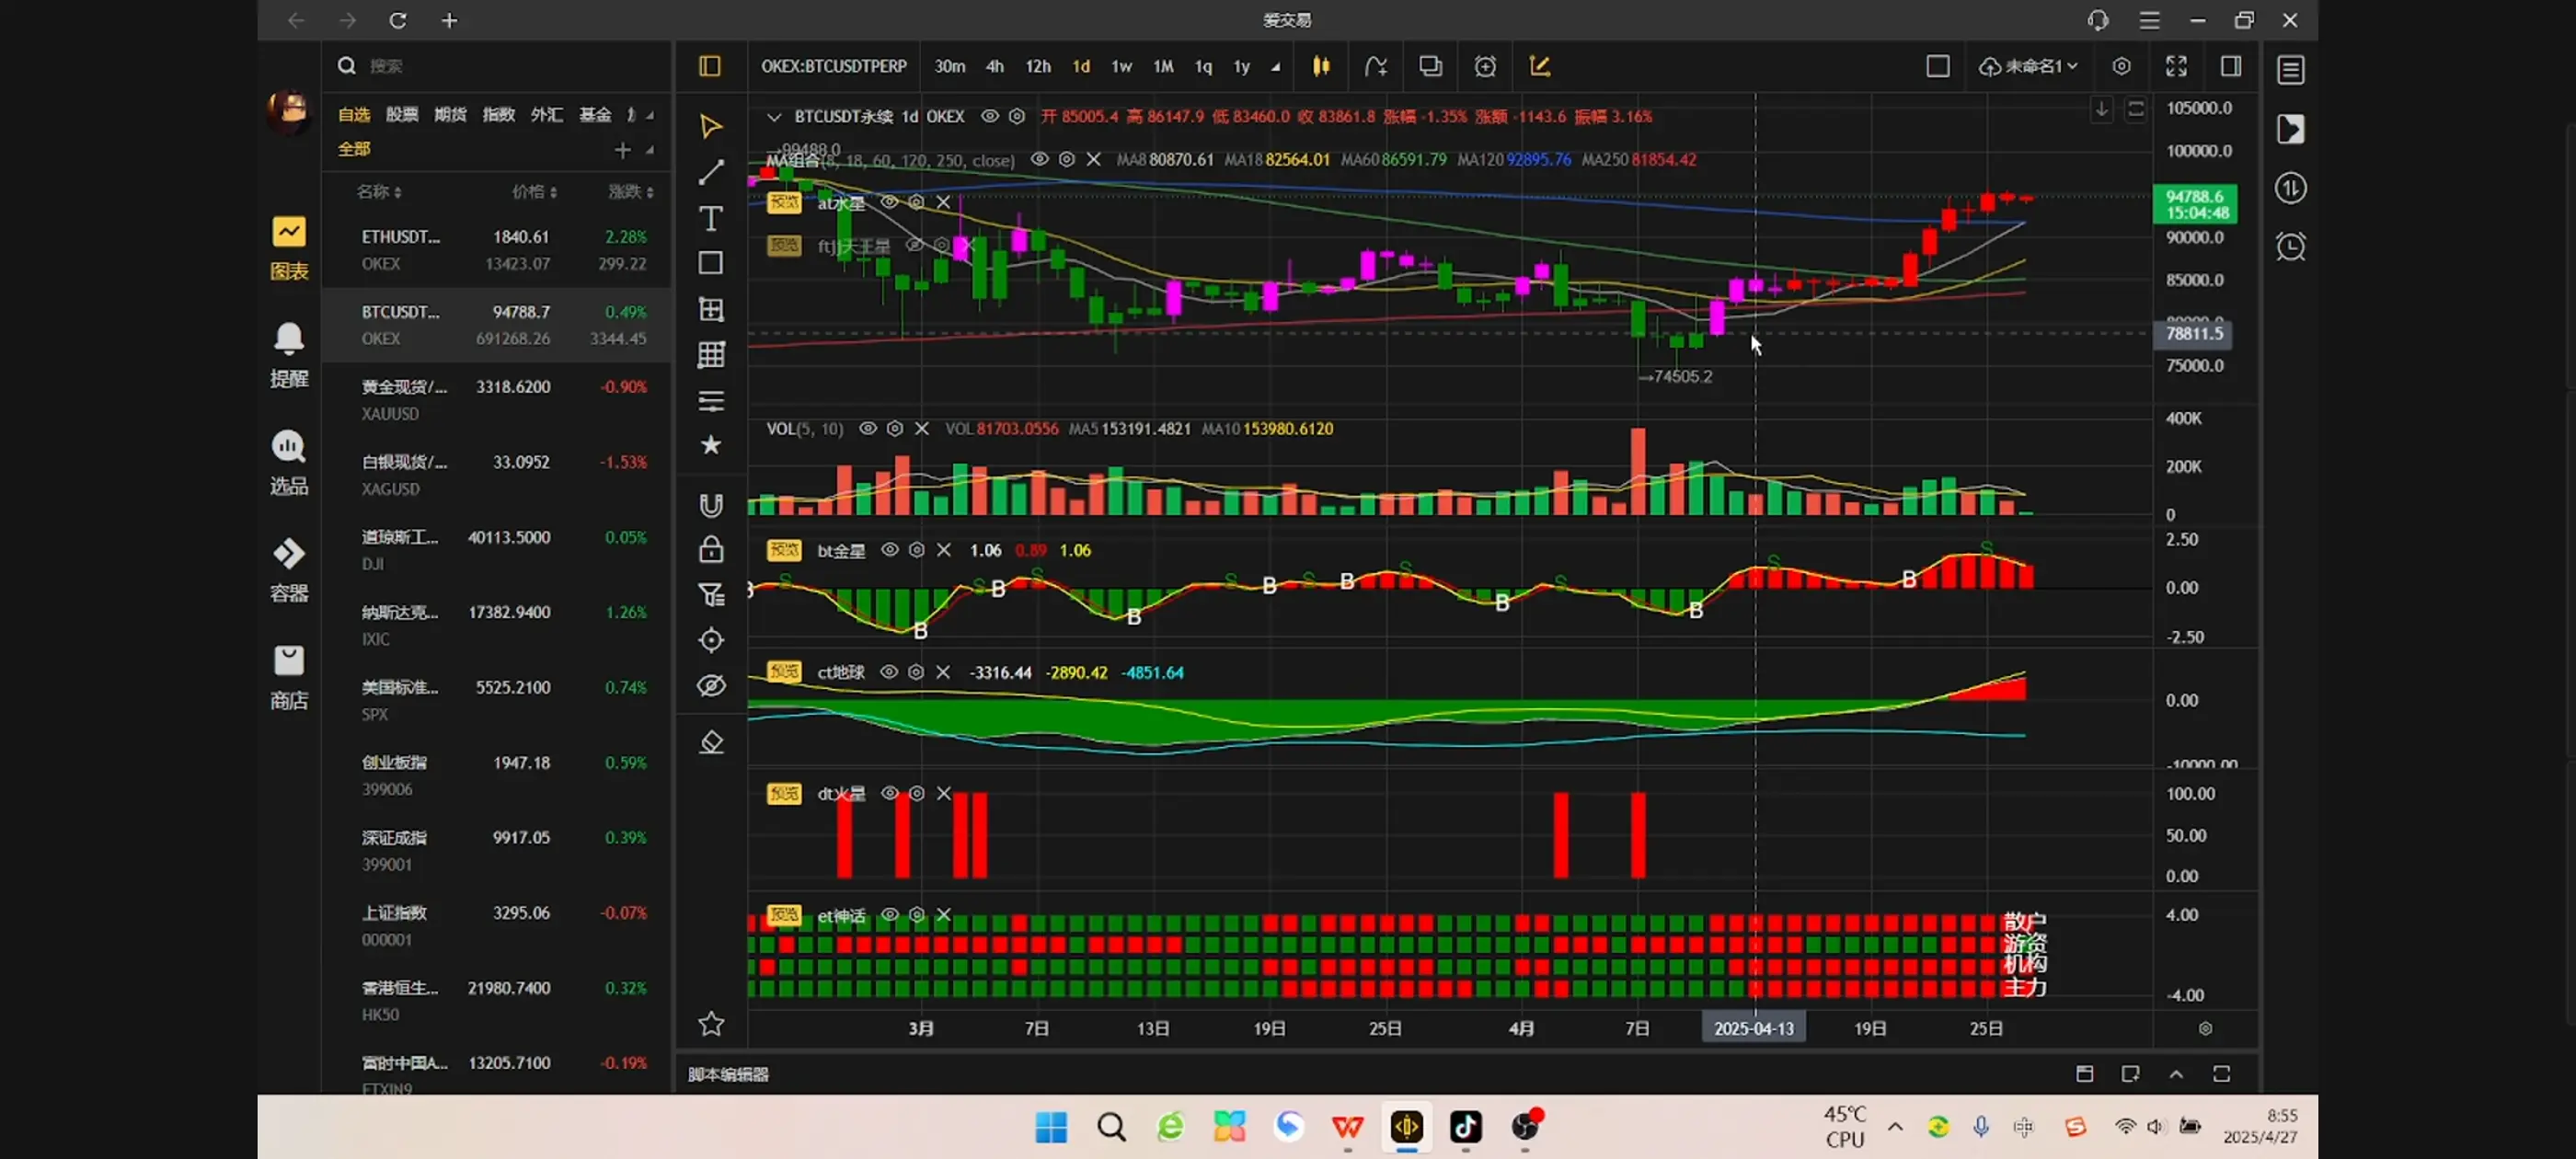Switch to the 自选 watchlist tab

coord(354,114)
